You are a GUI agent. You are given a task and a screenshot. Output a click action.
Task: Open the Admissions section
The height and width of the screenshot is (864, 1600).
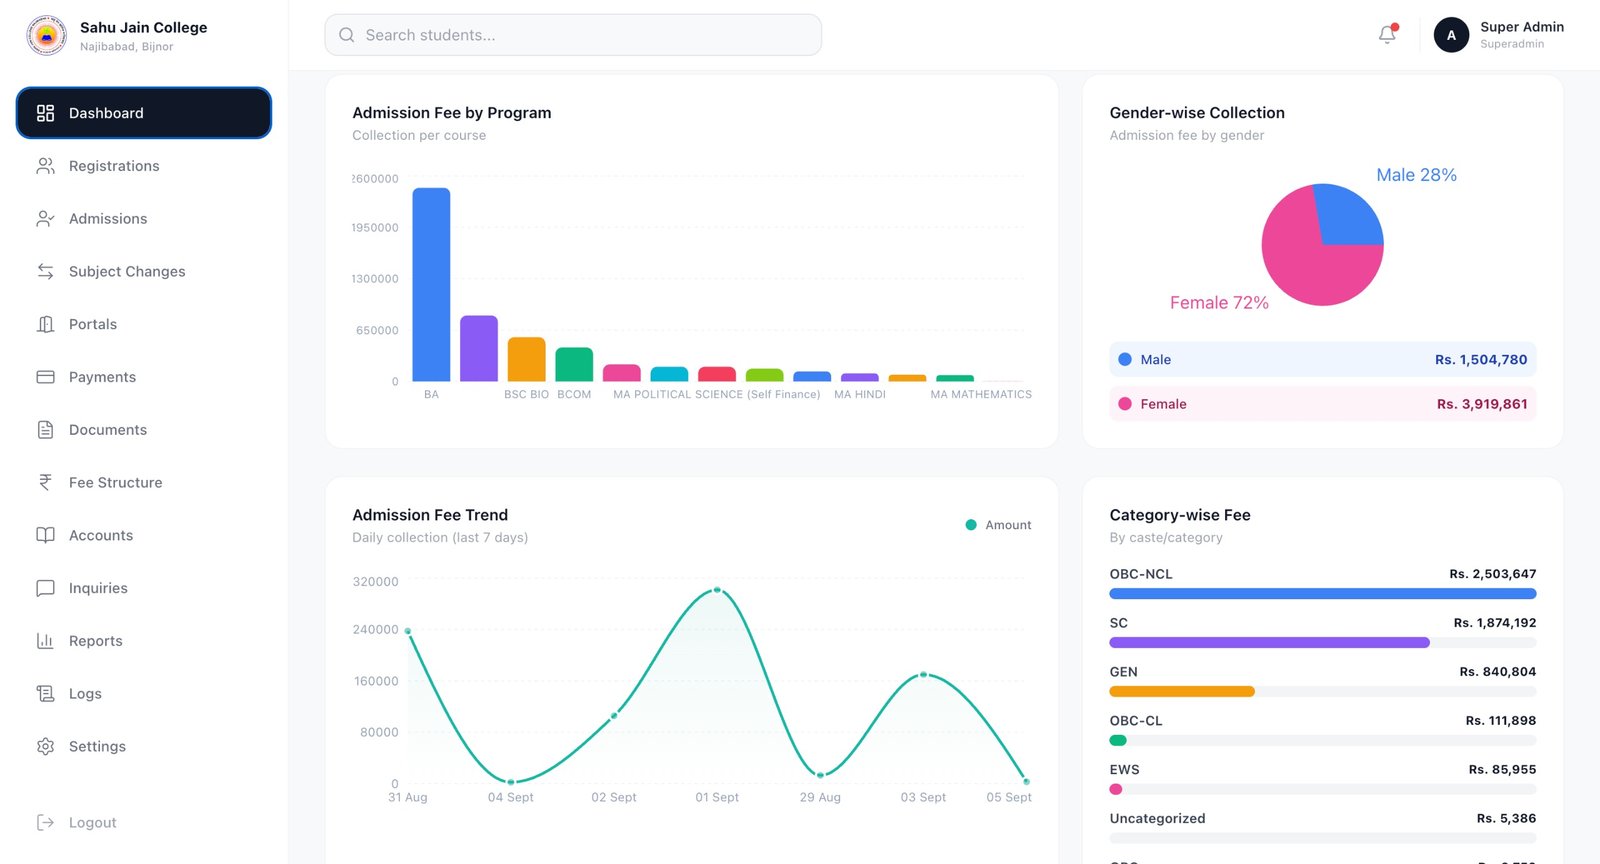(x=144, y=219)
